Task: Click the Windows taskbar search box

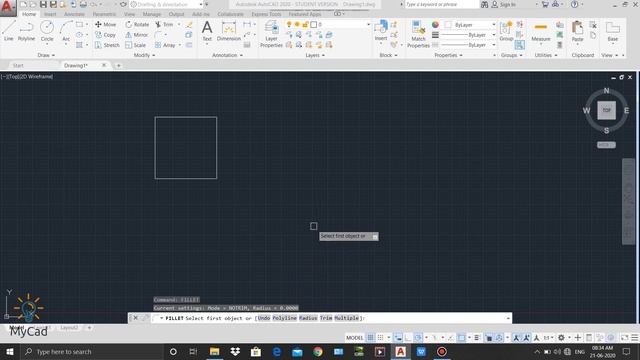Action: click(x=91, y=351)
